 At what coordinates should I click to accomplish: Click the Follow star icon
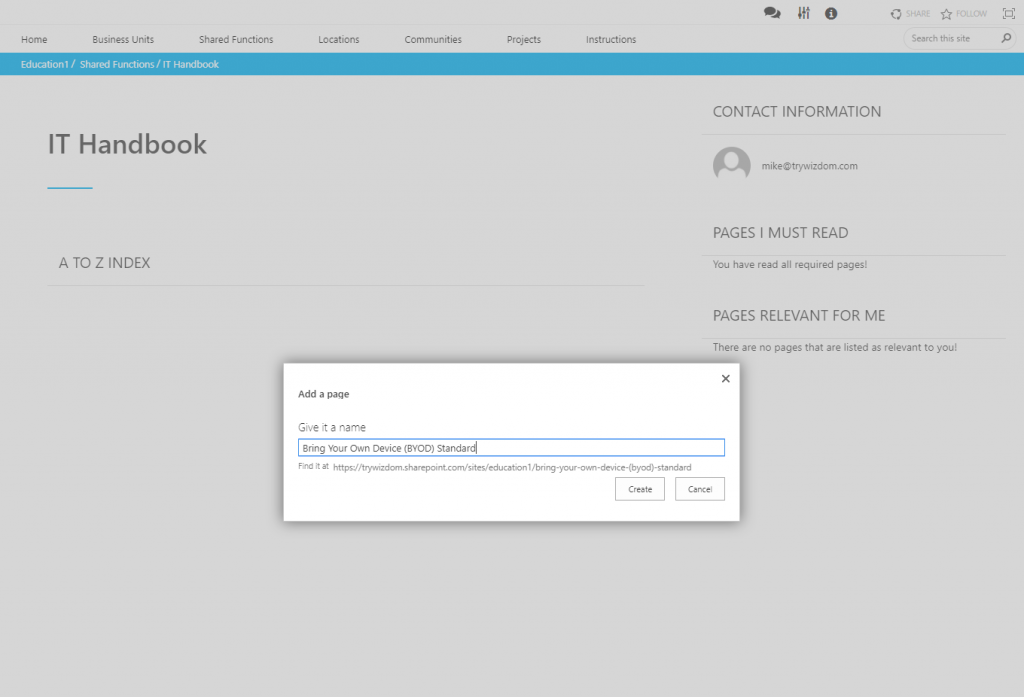pos(946,14)
